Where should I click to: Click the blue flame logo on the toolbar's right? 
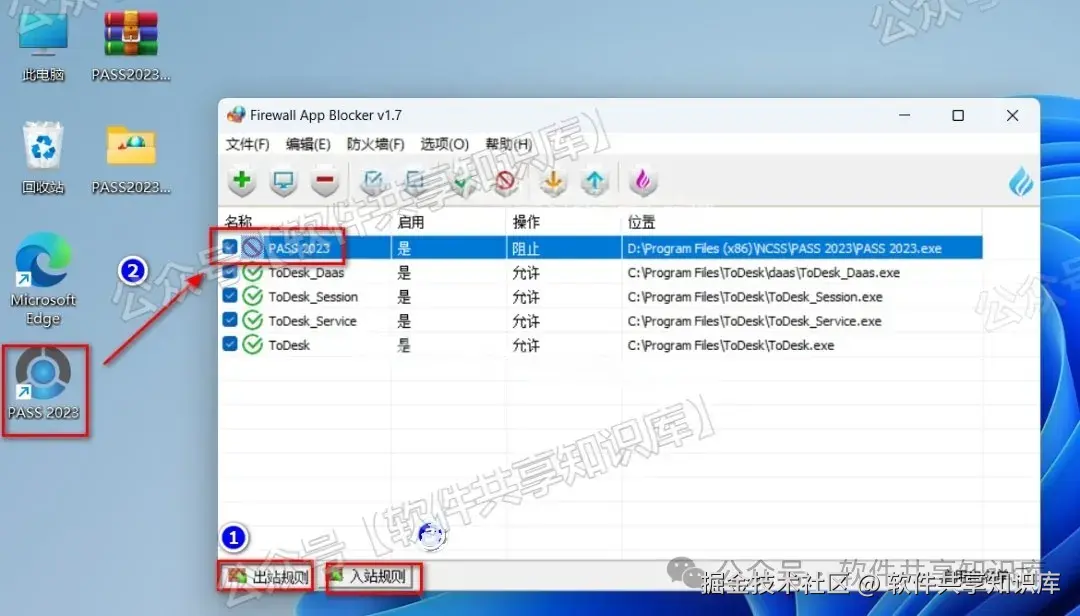click(x=1021, y=181)
